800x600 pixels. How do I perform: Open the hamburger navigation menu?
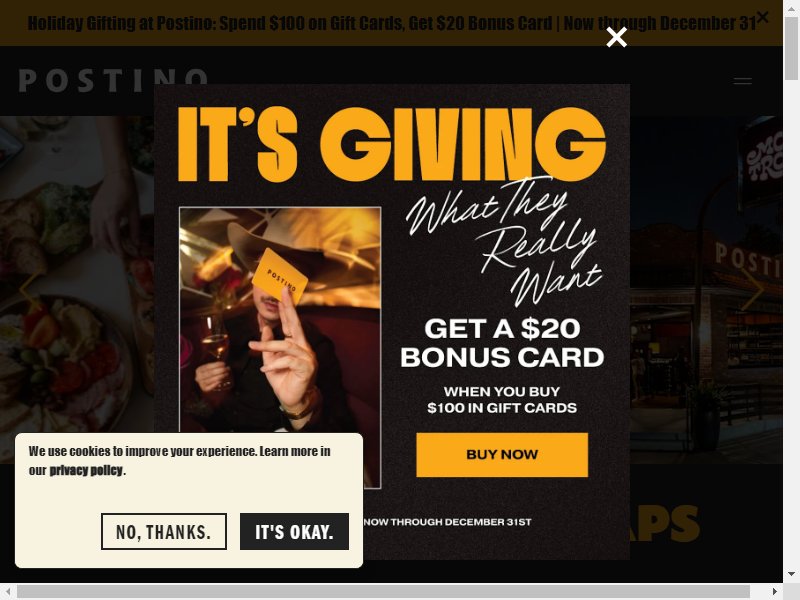(x=742, y=81)
